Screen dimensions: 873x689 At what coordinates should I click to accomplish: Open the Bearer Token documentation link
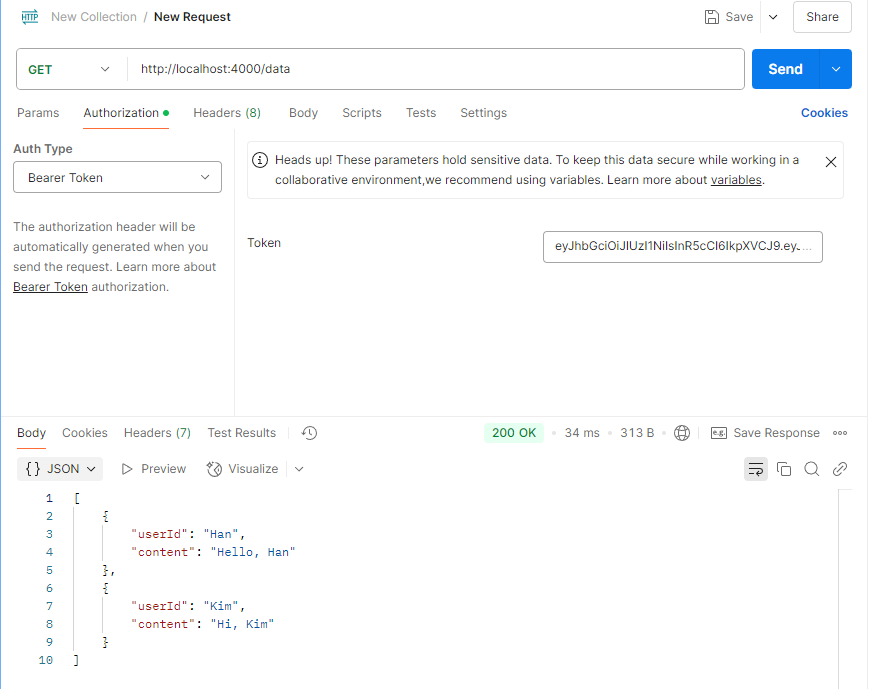[50, 287]
